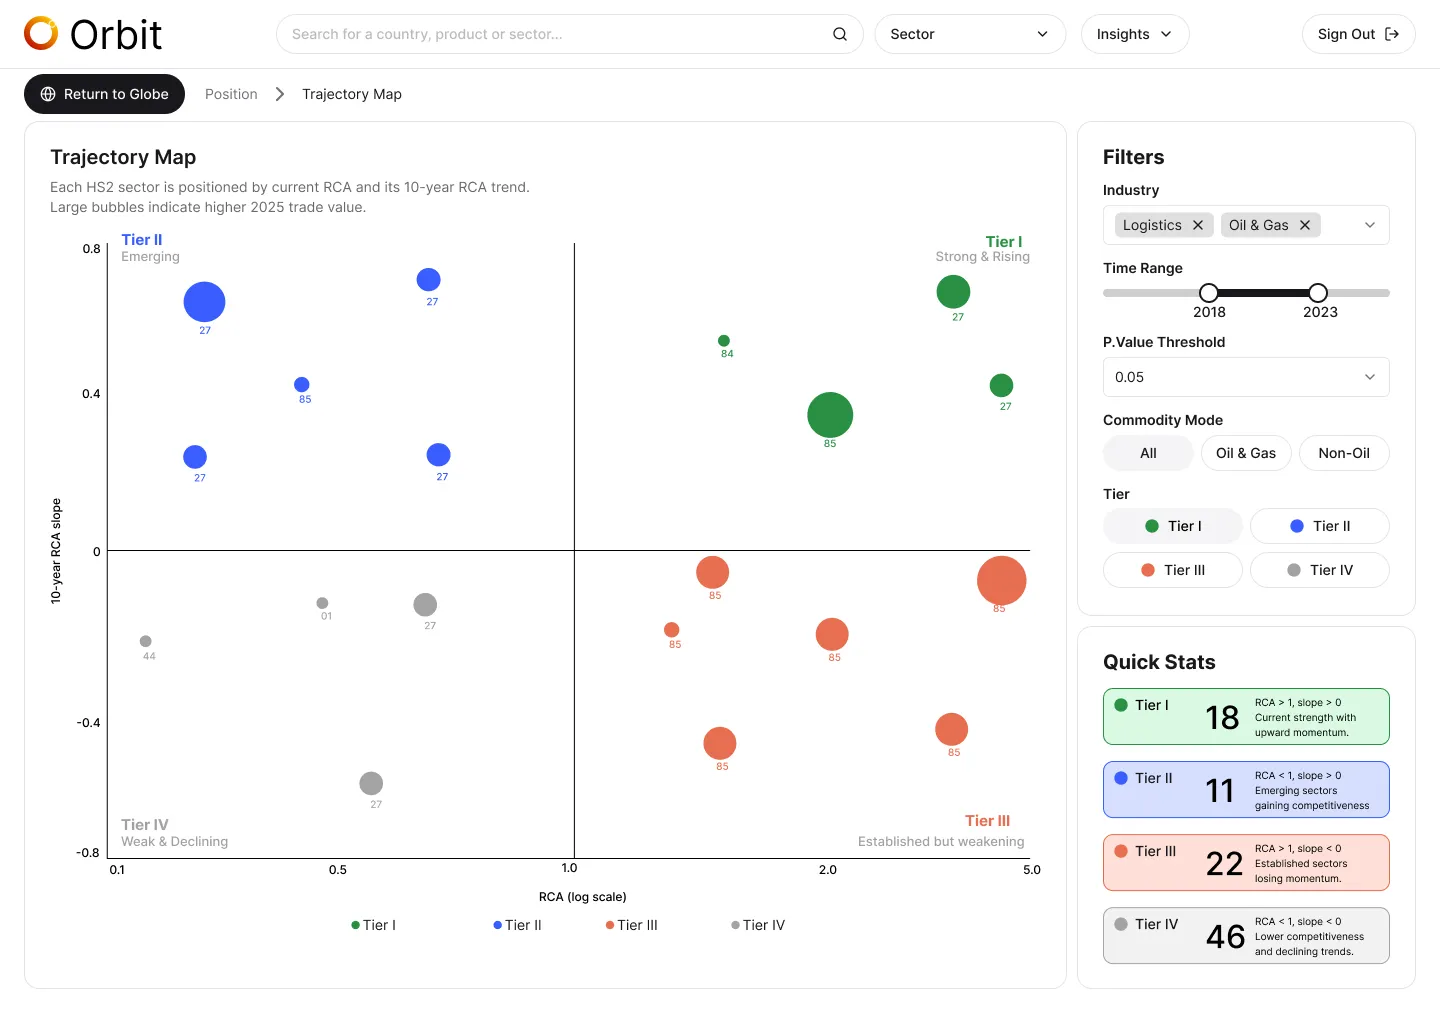Click the 2018 time range slider handle

(1209, 293)
